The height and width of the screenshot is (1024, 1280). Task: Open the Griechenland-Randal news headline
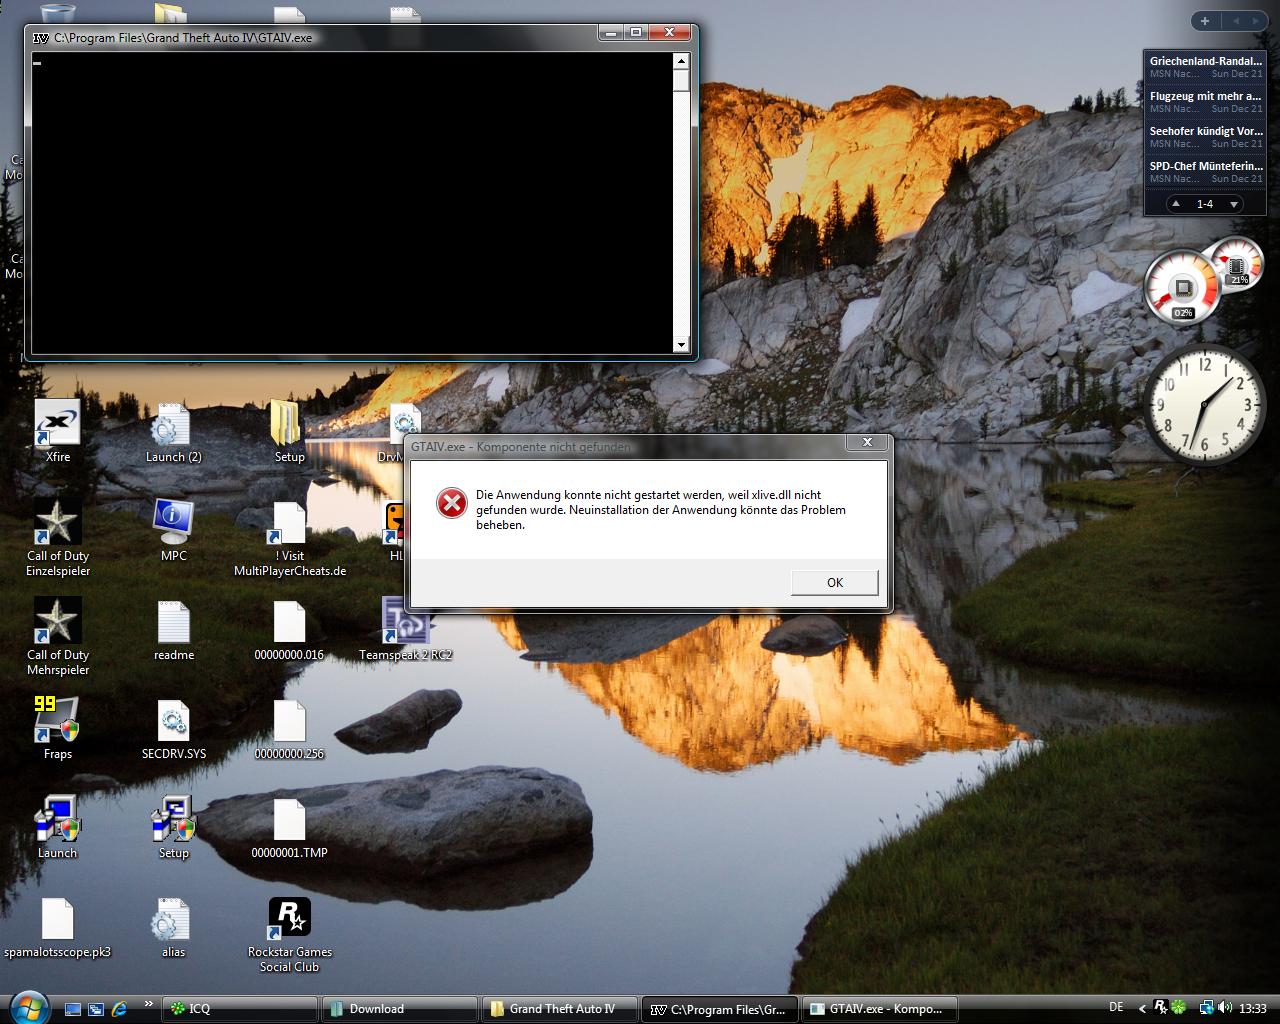click(x=1205, y=61)
